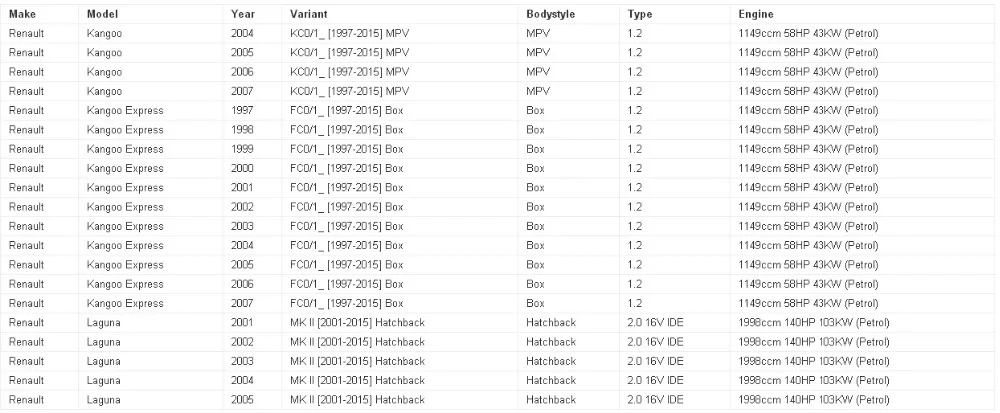Select Kangoo Express model cell in 2002 row
This screenshot has height=413, width=1000.
pyautogui.click(x=125, y=207)
